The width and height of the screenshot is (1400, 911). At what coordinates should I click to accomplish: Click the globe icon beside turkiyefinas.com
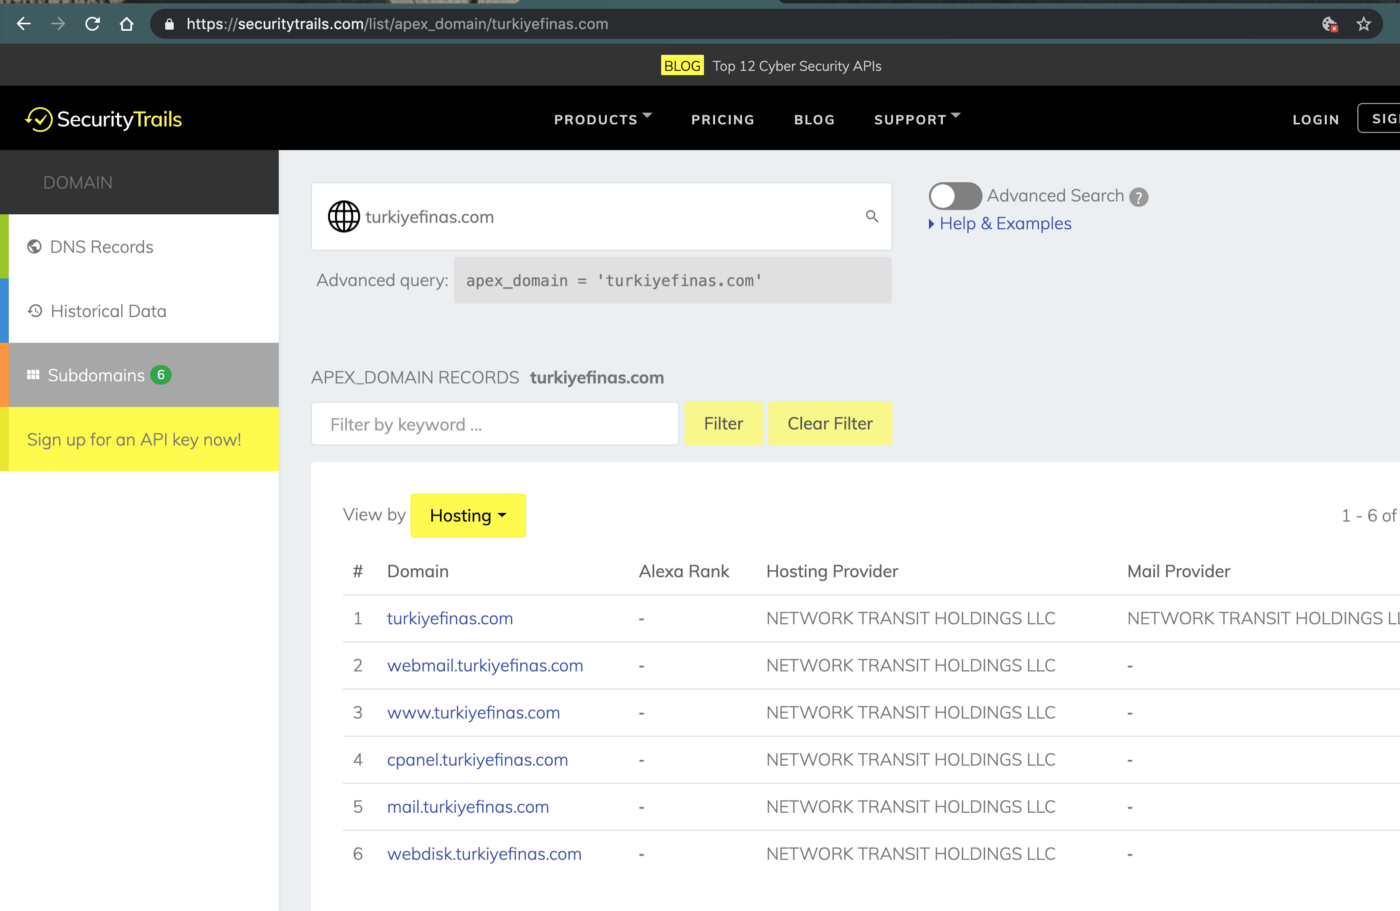(x=344, y=216)
